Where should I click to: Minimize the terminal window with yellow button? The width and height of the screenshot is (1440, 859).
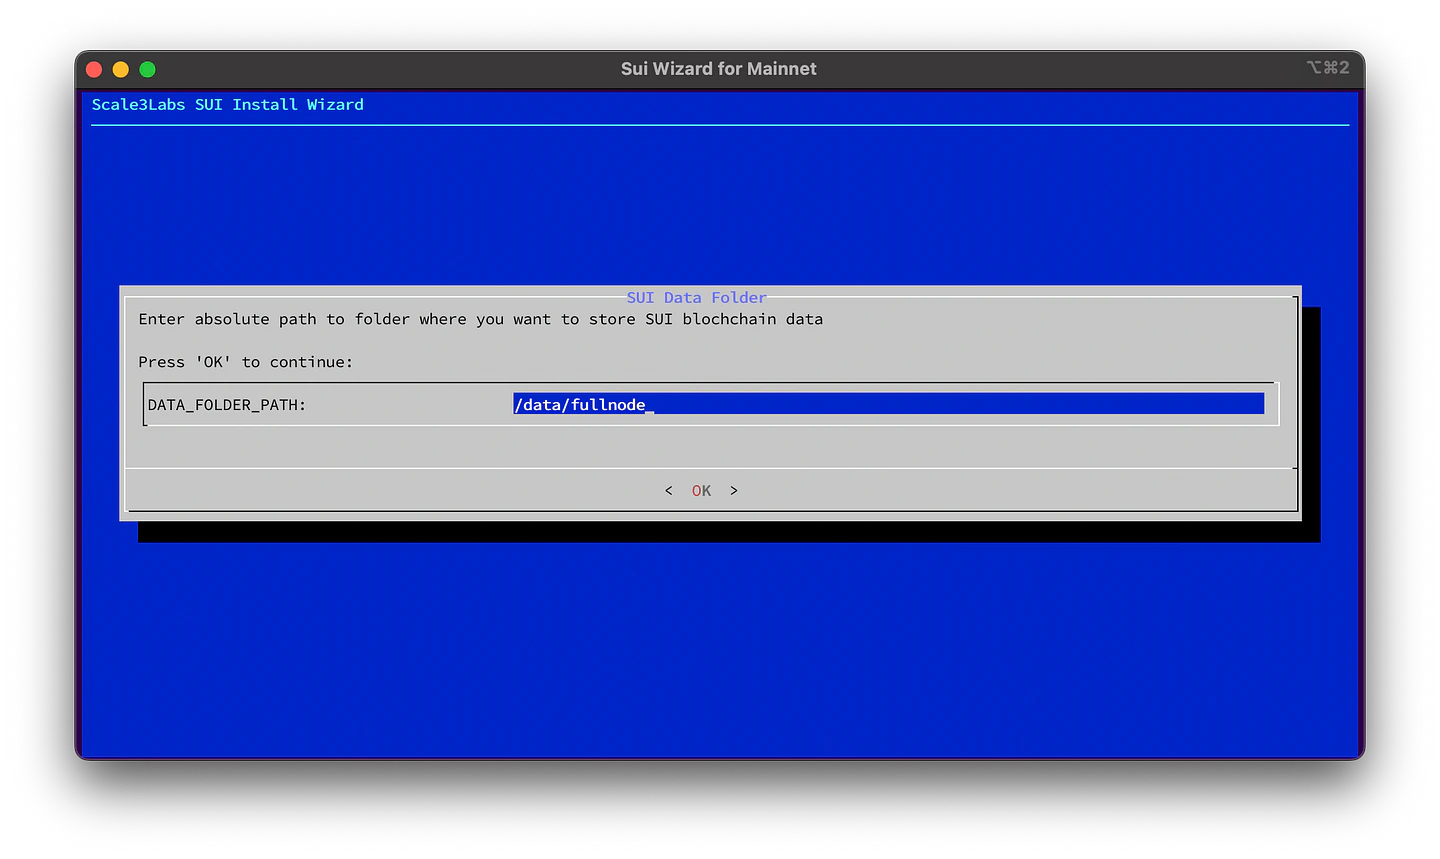pyautogui.click(x=121, y=69)
